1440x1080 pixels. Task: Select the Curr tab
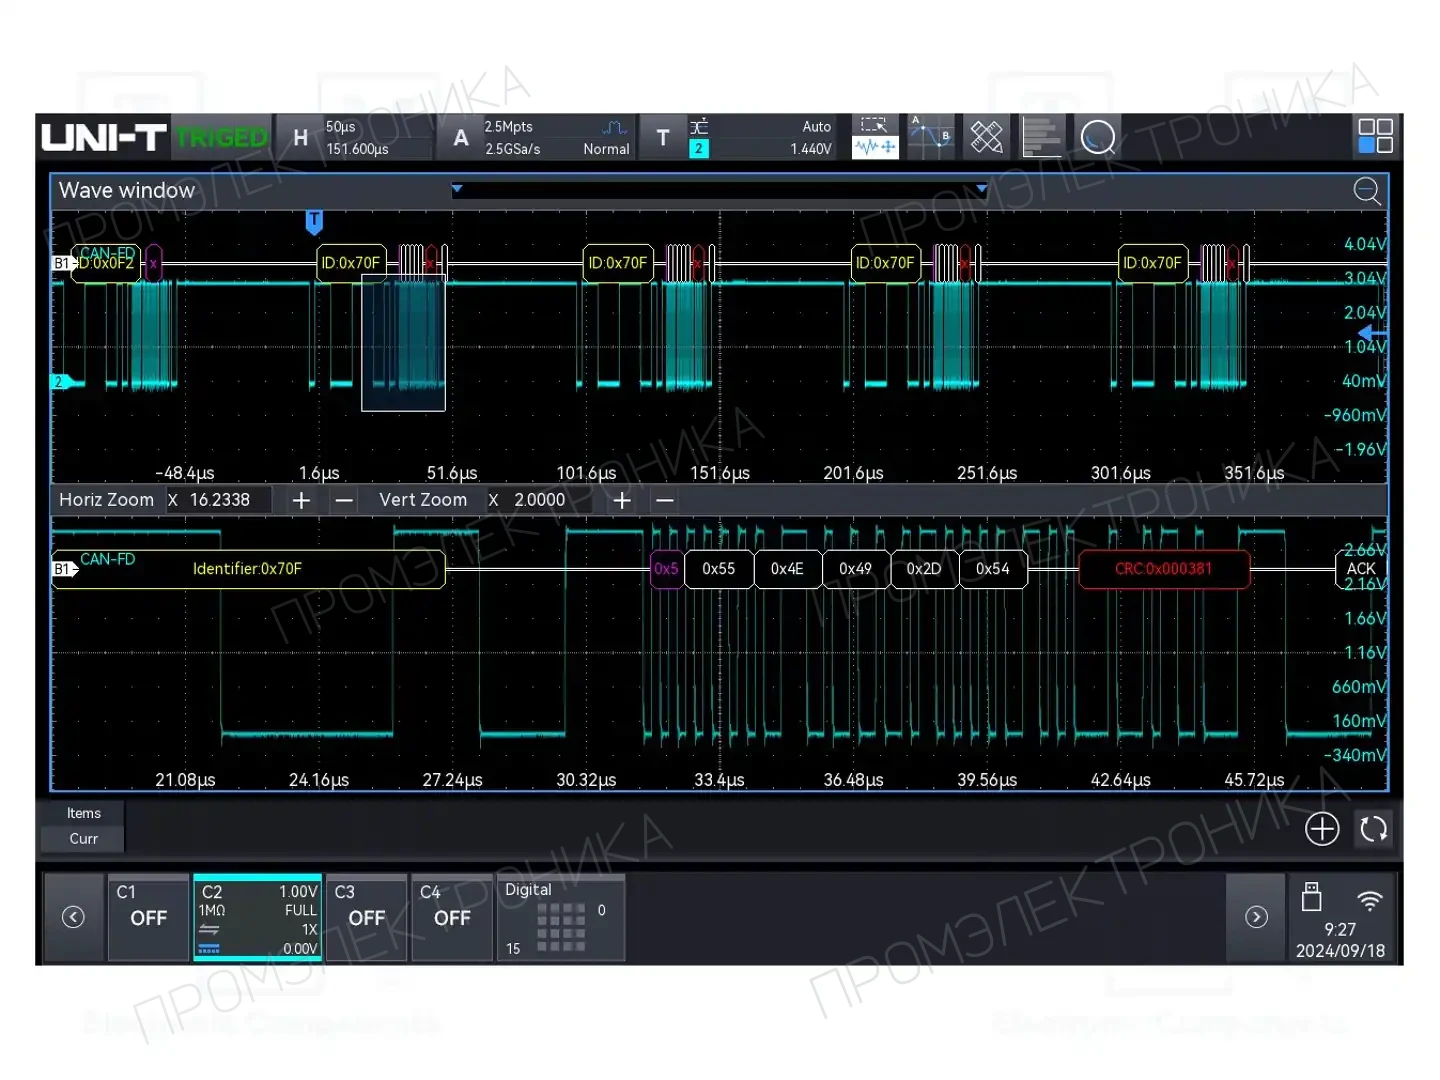pyautogui.click(x=83, y=839)
